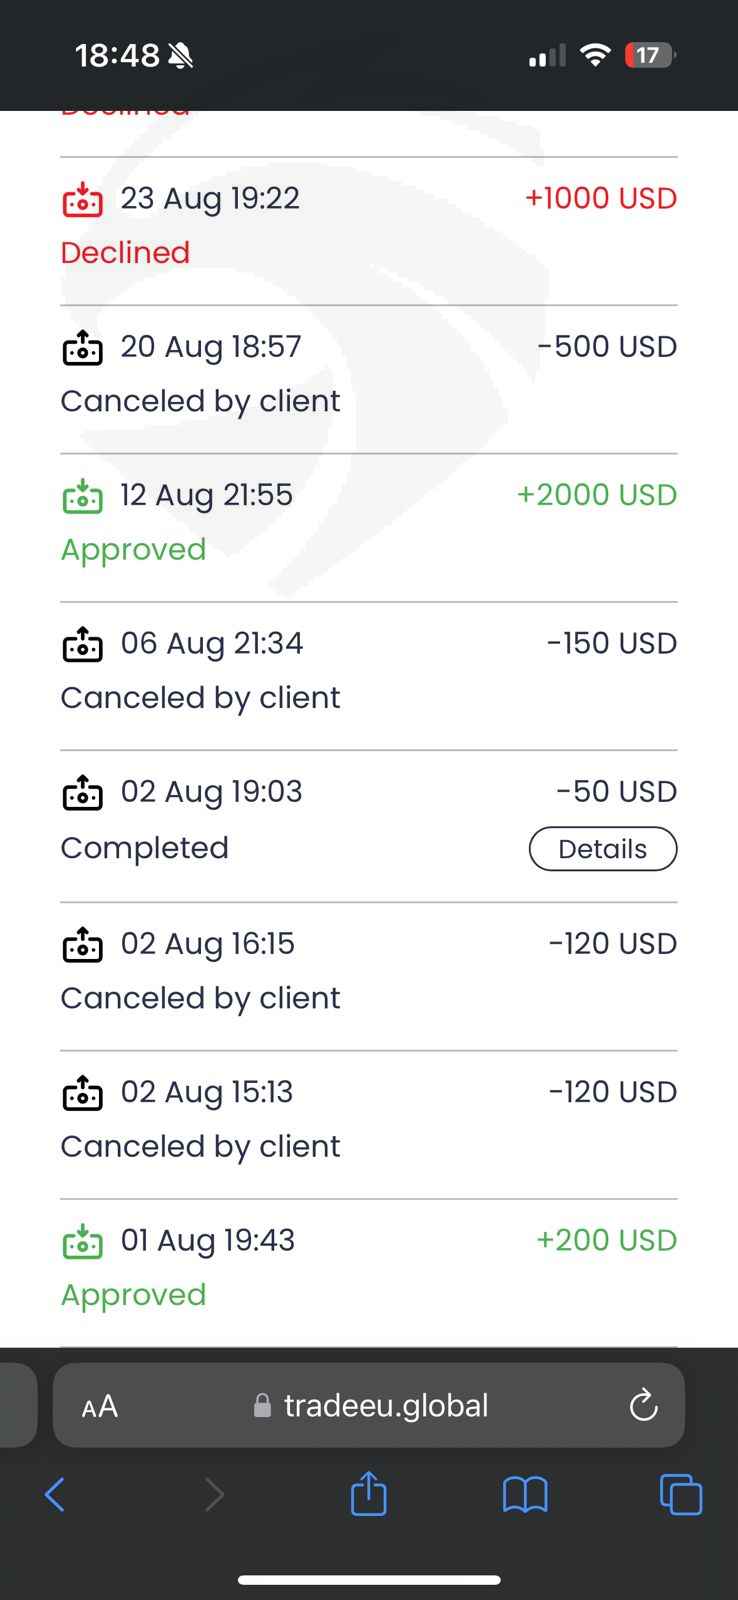Screen dimensions: 738x1600
Task: Reload the tradeeu.global page
Action: pyautogui.click(x=643, y=1406)
